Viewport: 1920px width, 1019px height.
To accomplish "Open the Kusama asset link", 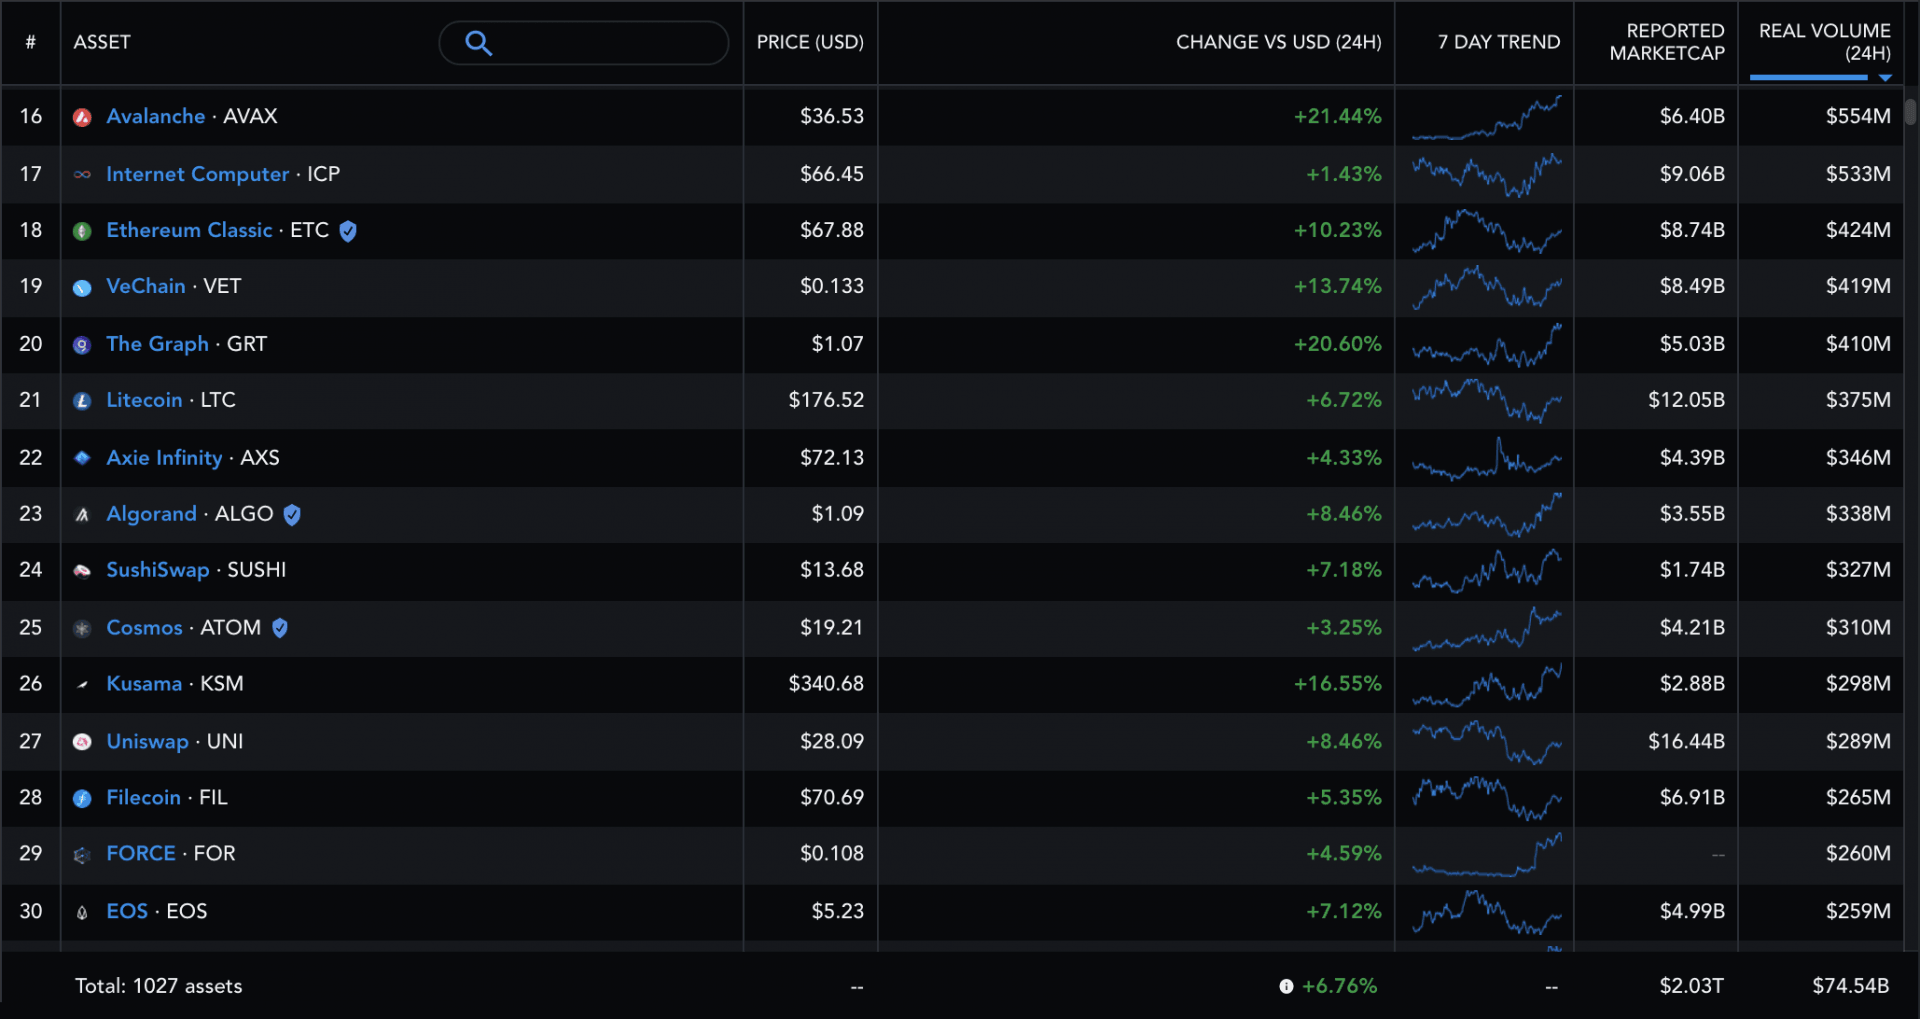I will click(144, 684).
